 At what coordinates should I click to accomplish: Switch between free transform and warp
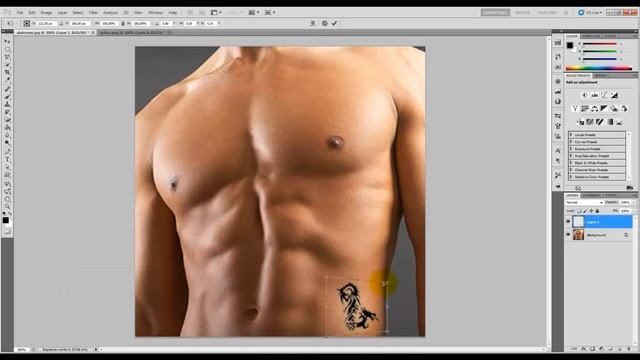coord(313,23)
